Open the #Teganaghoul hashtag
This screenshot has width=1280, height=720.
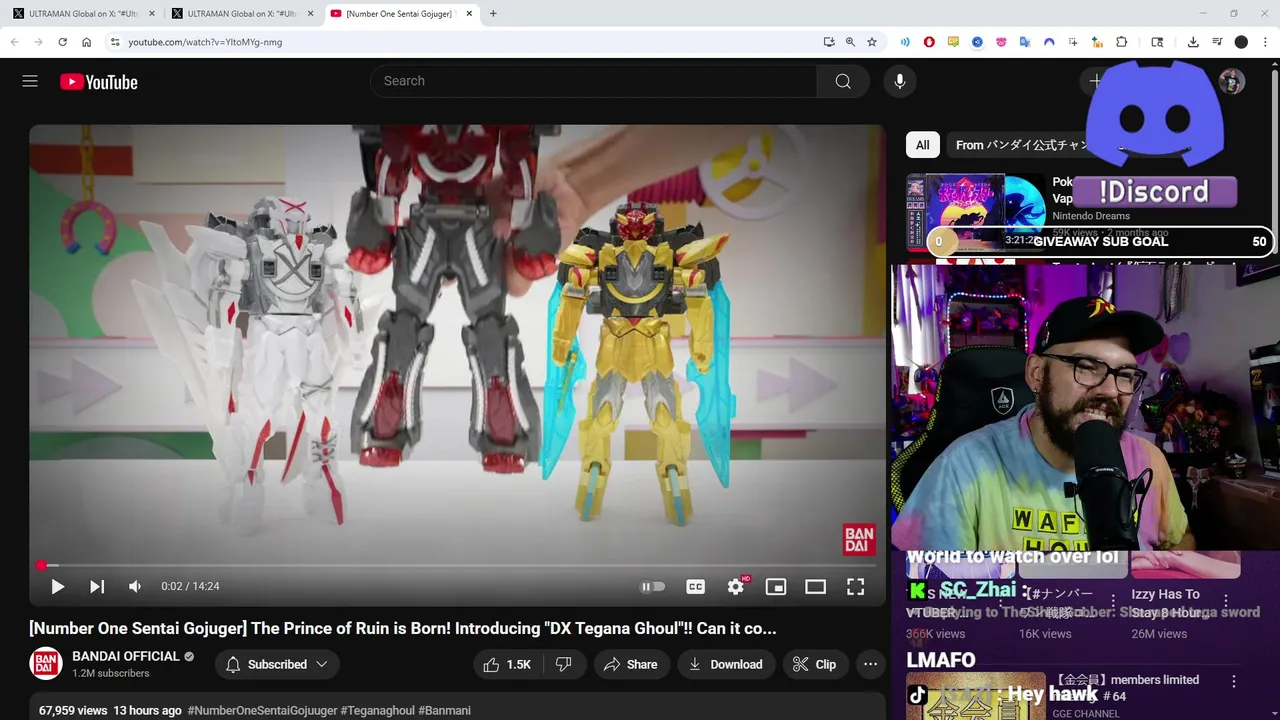point(377,710)
